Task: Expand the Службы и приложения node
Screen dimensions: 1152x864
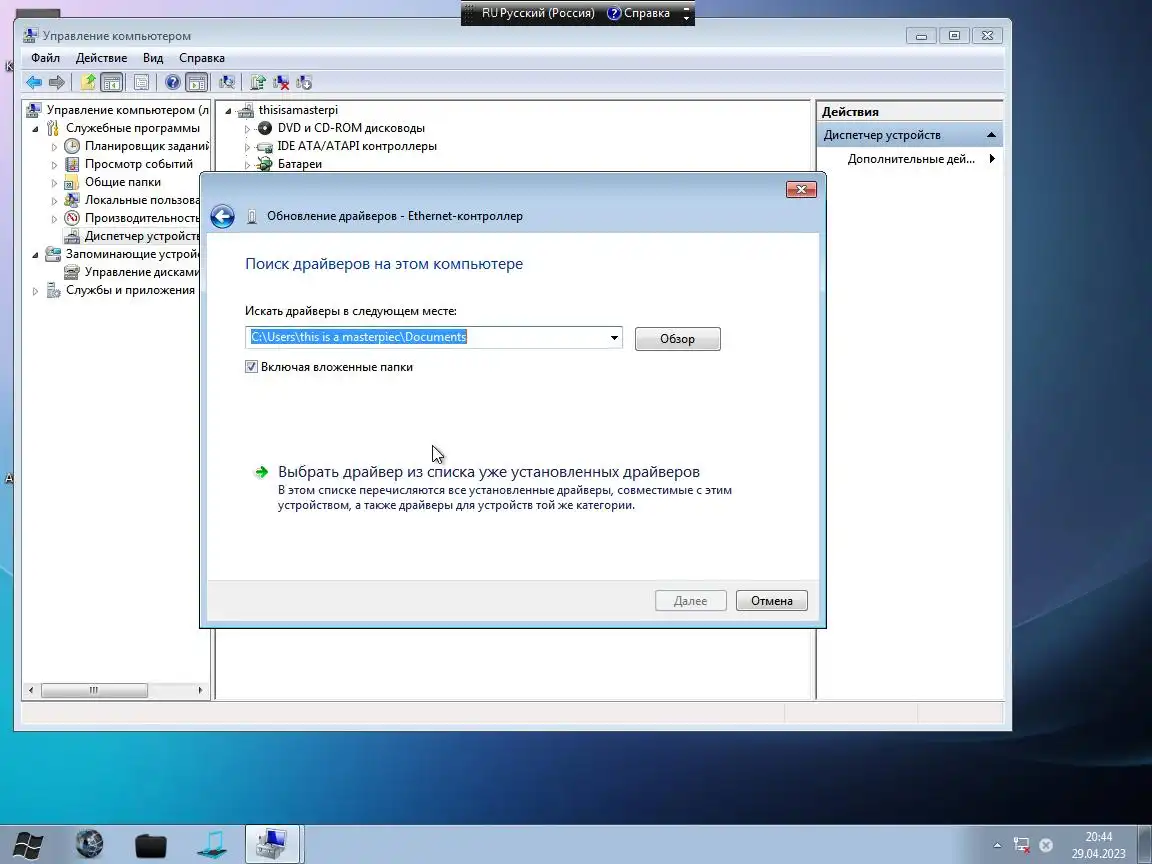Action: tap(35, 290)
